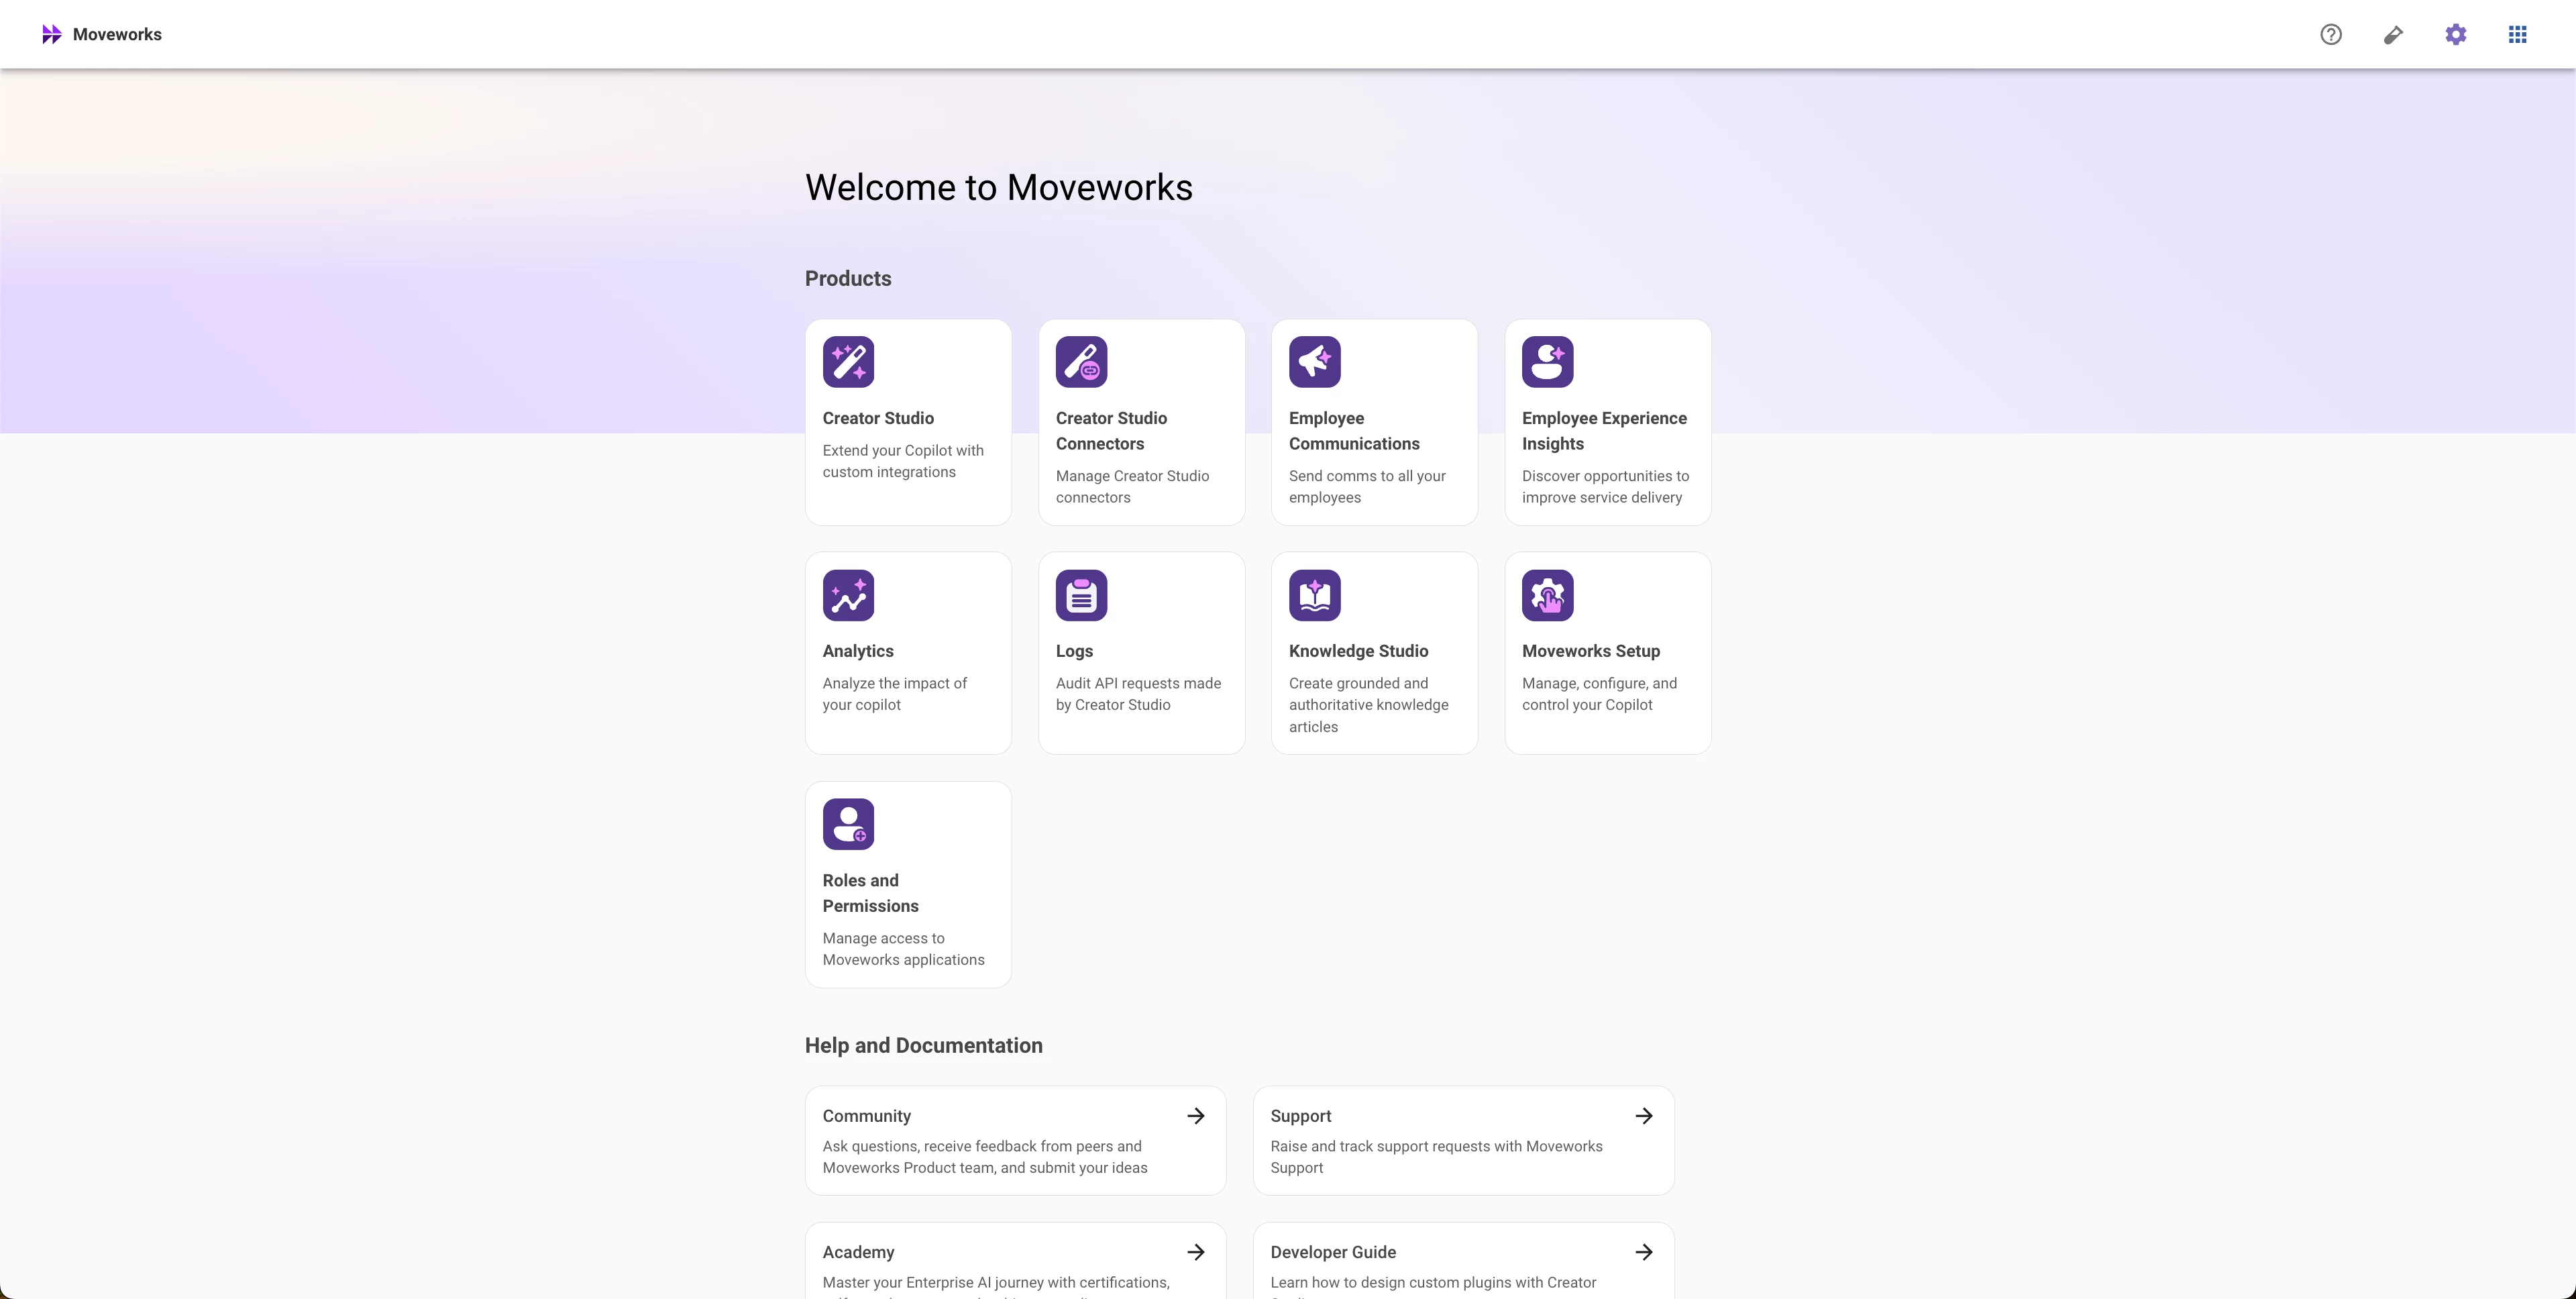Click the settings gear in header

click(2456, 35)
